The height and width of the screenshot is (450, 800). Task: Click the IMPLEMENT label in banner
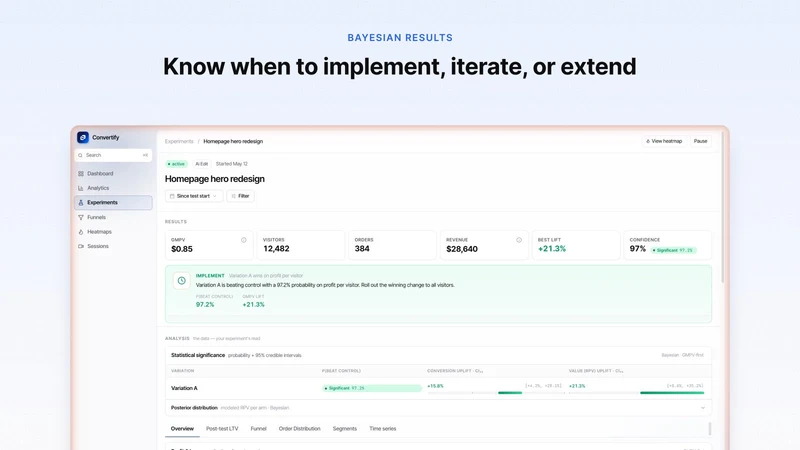click(x=210, y=276)
